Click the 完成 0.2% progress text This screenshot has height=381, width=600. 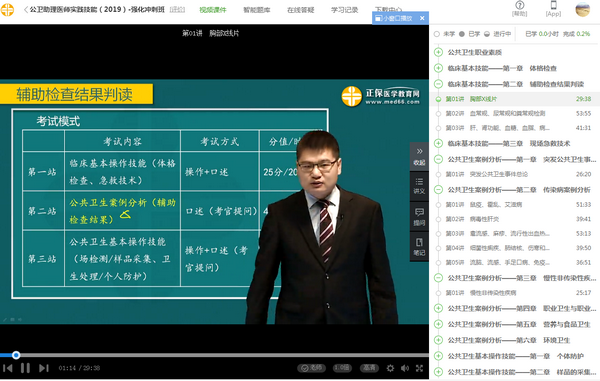pos(576,34)
